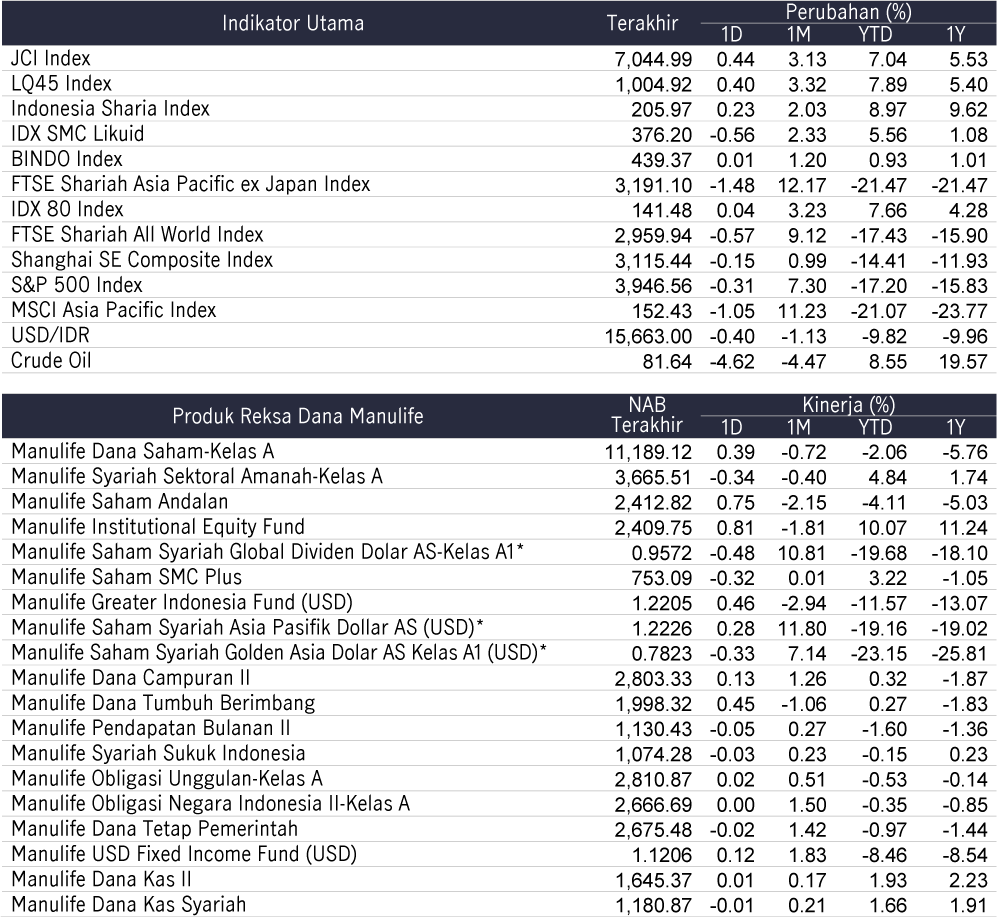The image size is (997, 917).
Task: Select 'Manulife Pendapatan Bulanan II' row
Action: point(151,728)
